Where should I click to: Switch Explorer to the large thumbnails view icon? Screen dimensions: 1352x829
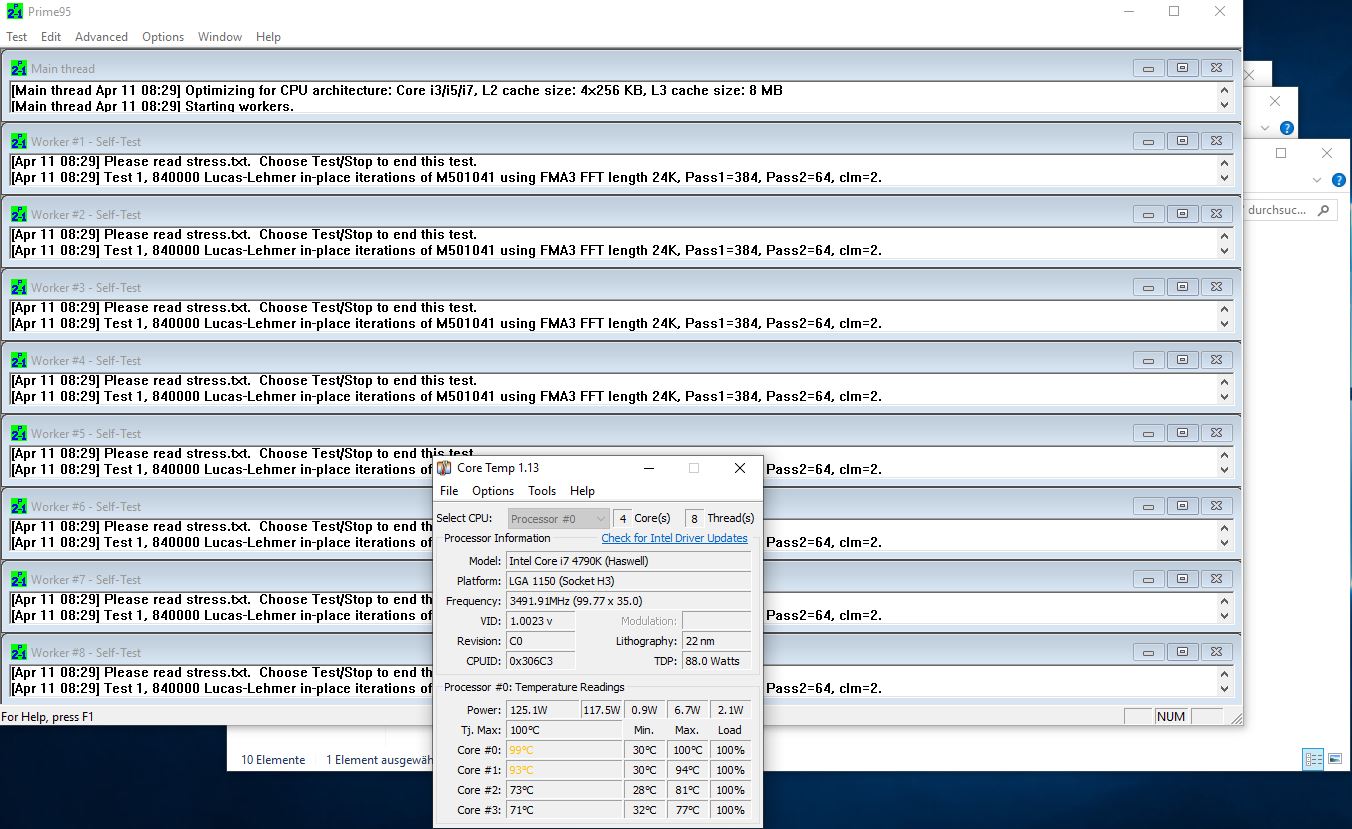point(1335,759)
